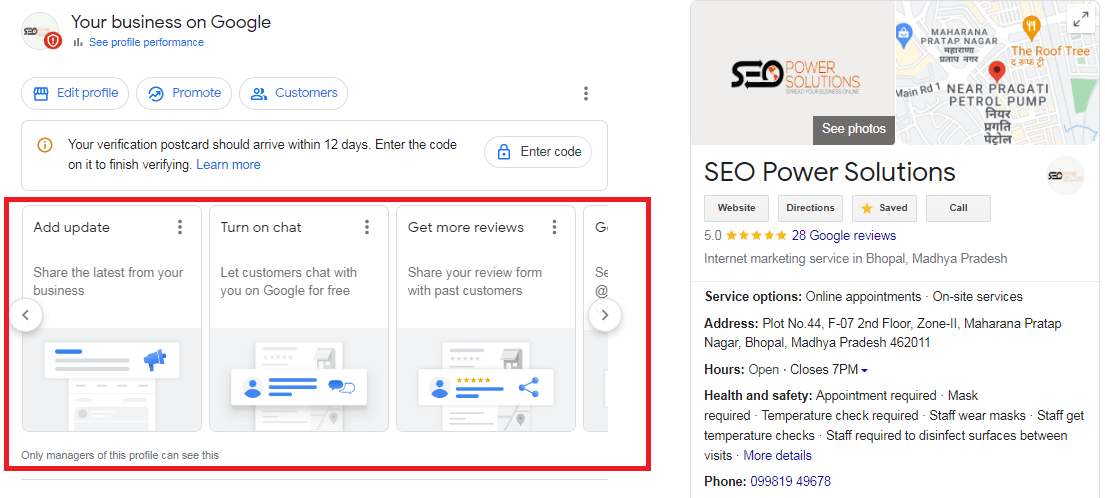Click the next cards arrow

(x=605, y=315)
